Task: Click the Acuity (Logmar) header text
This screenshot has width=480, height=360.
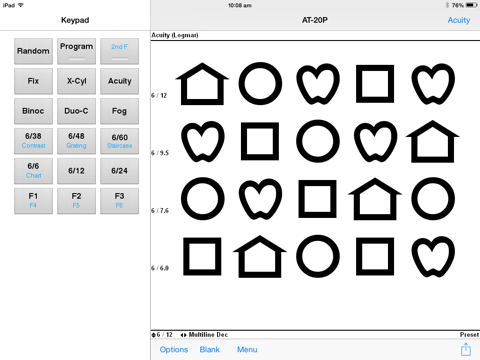Action: [x=175, y=35]
